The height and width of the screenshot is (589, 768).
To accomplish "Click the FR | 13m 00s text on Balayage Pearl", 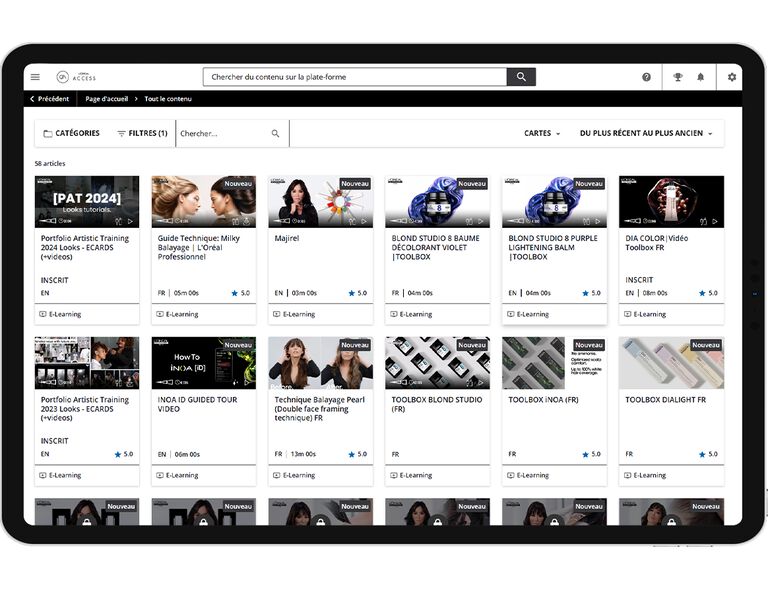I will pos(295,454).
